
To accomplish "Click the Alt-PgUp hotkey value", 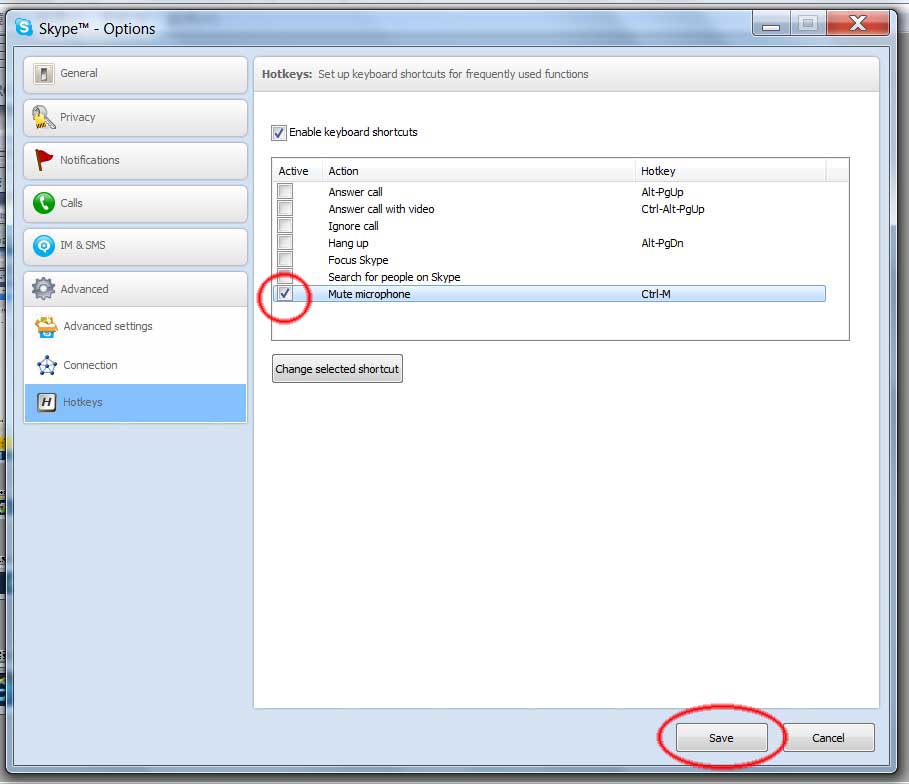I will coord(662,192).
